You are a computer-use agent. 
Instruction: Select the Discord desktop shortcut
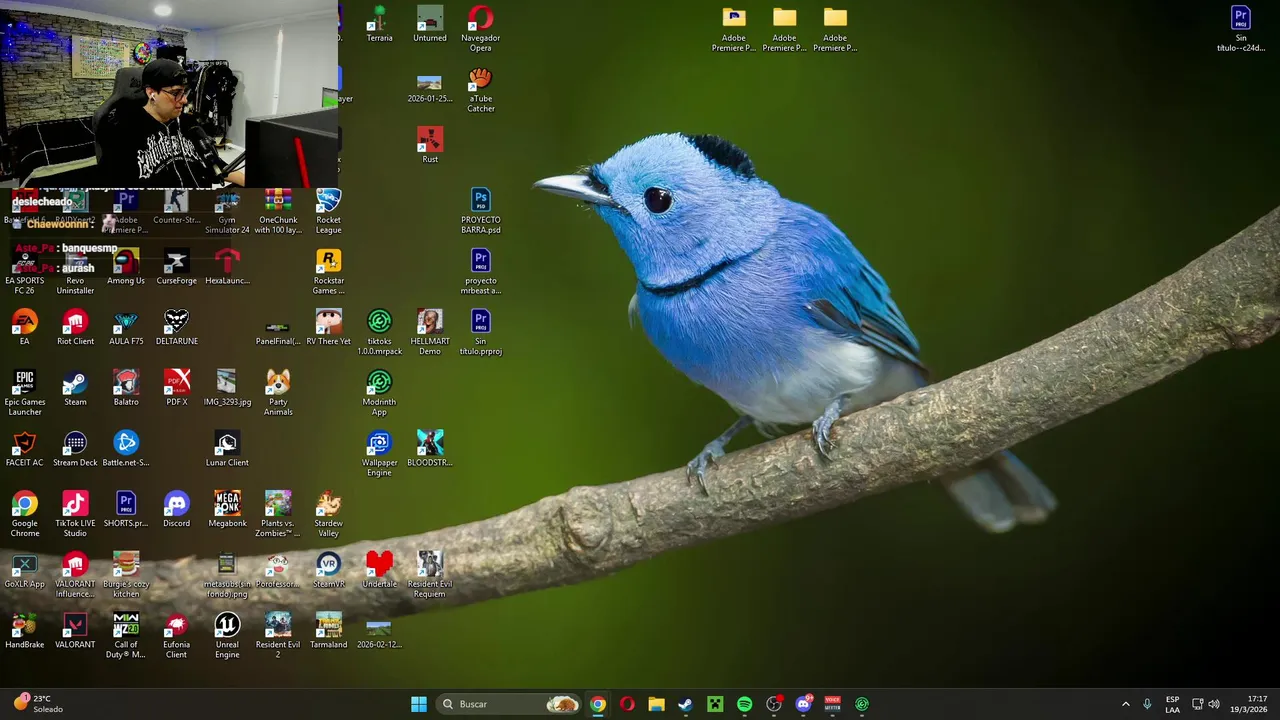pyautogui.click(x=176, y=510)
